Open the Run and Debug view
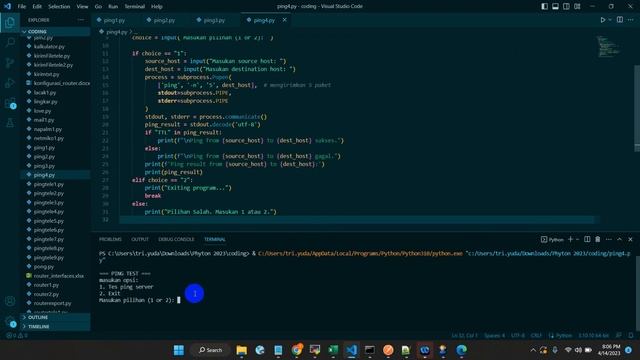640x360 pixels. [10, 83]
